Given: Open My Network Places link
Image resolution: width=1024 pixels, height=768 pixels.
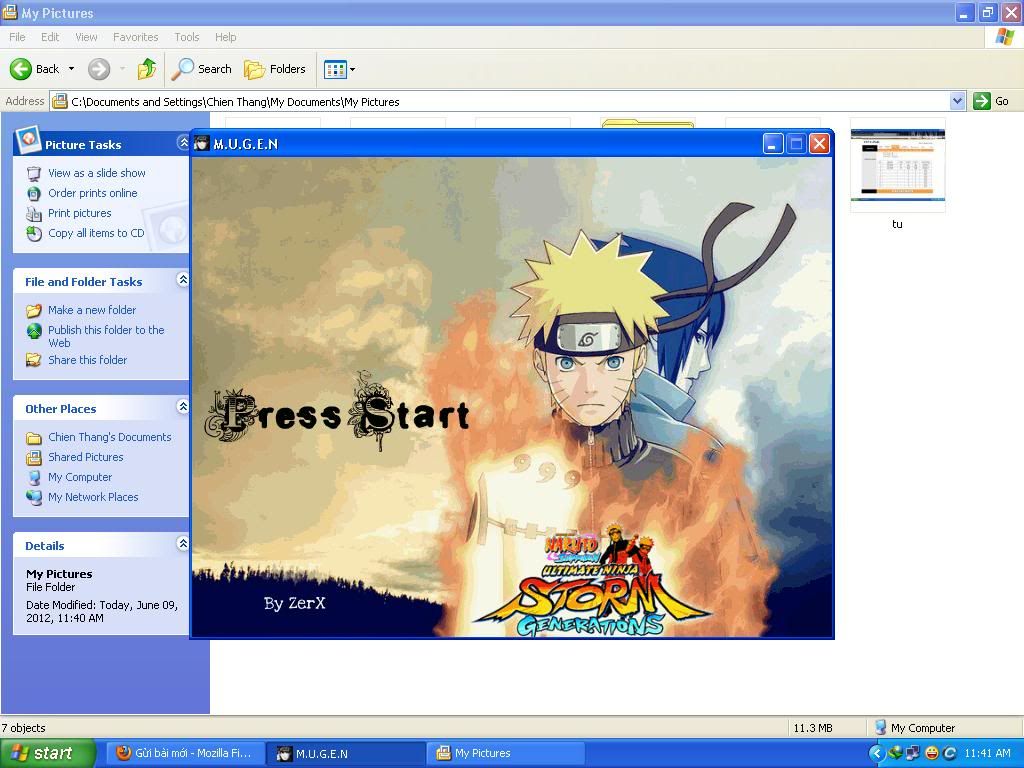Looking at the screenshot, I should click(x=93, y=497).
